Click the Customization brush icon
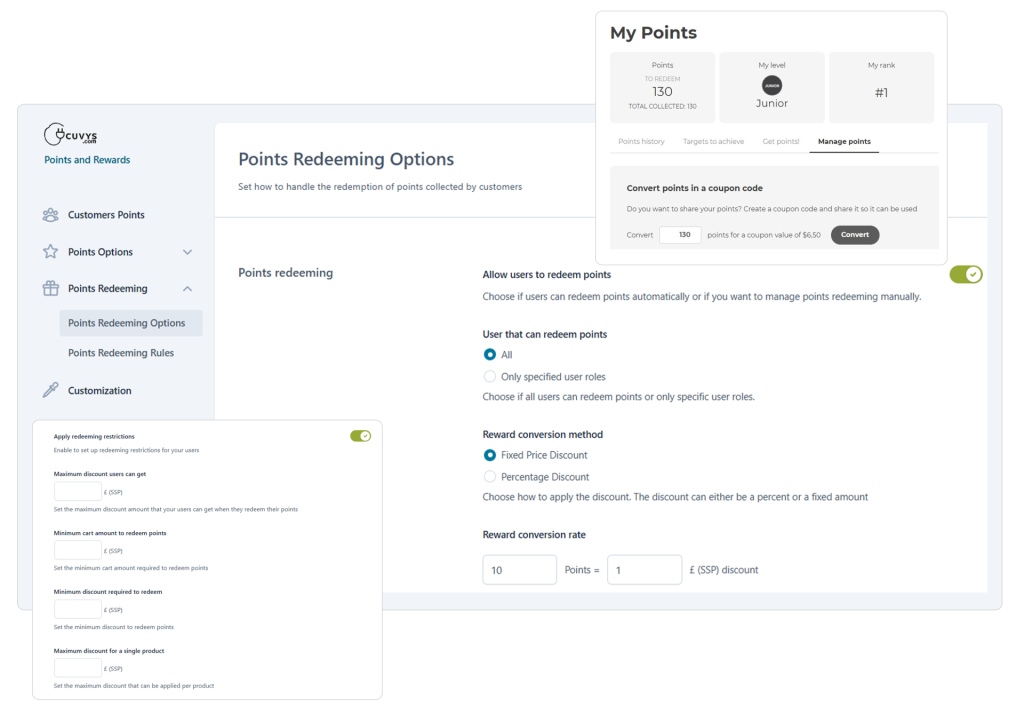The image size is (1024, 707). click(50, 391)
